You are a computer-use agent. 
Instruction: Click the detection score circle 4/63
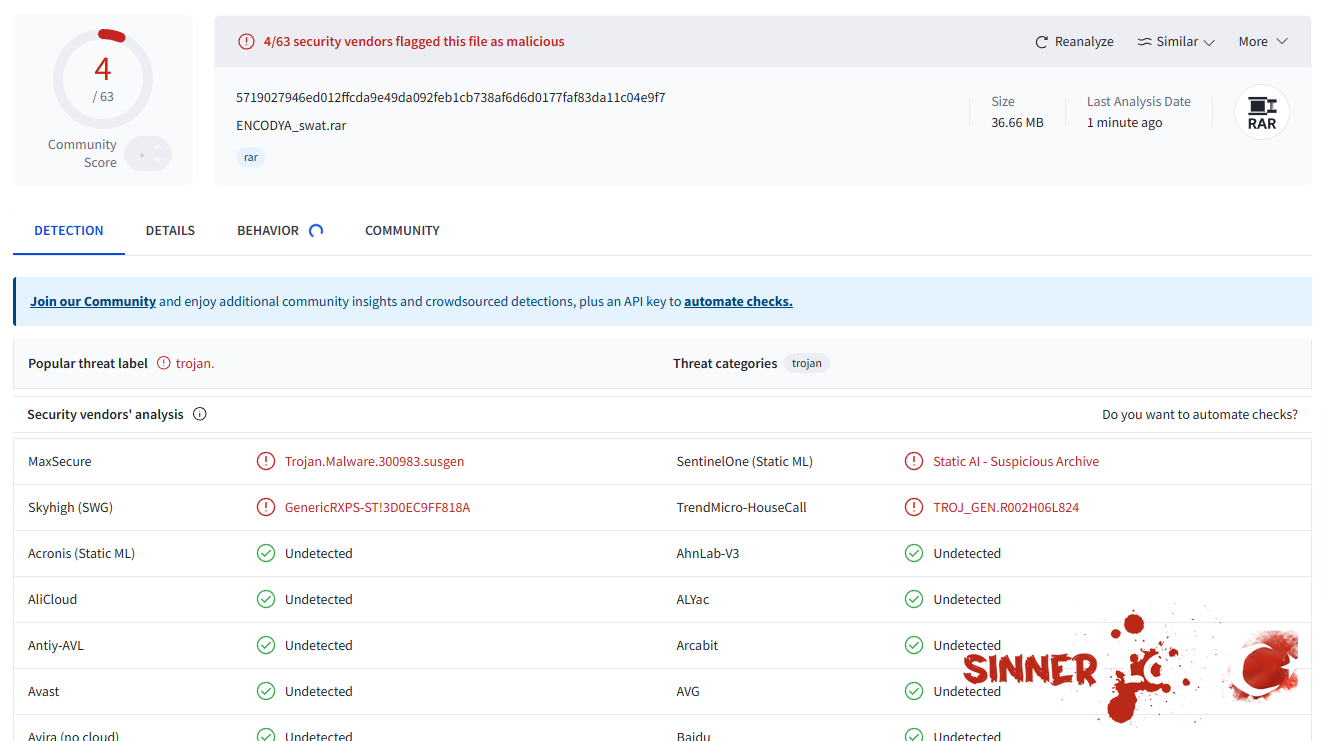pos(103,79)
